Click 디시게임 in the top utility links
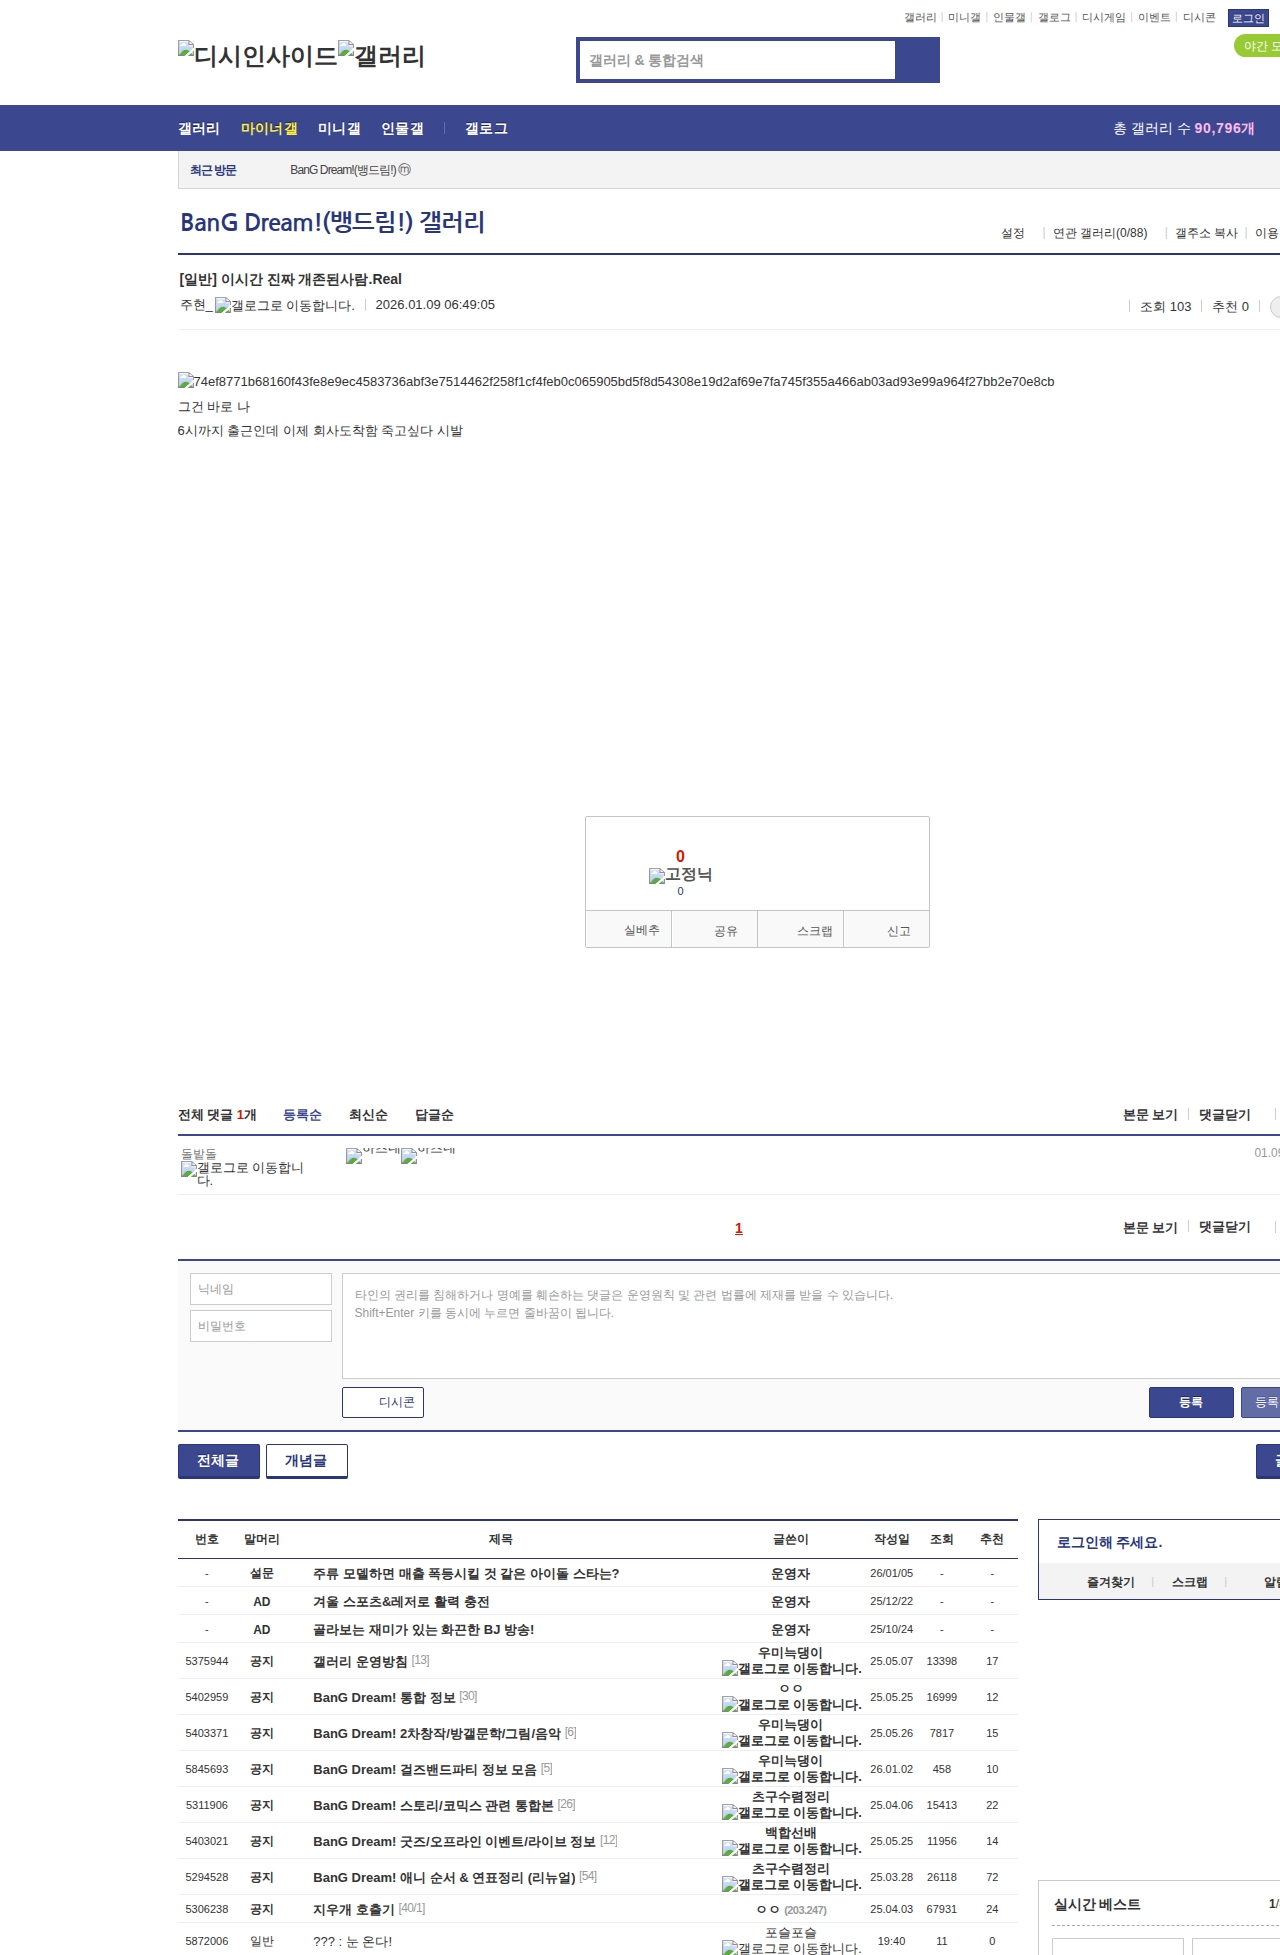1280x1955 pixels. point(1103,18)
